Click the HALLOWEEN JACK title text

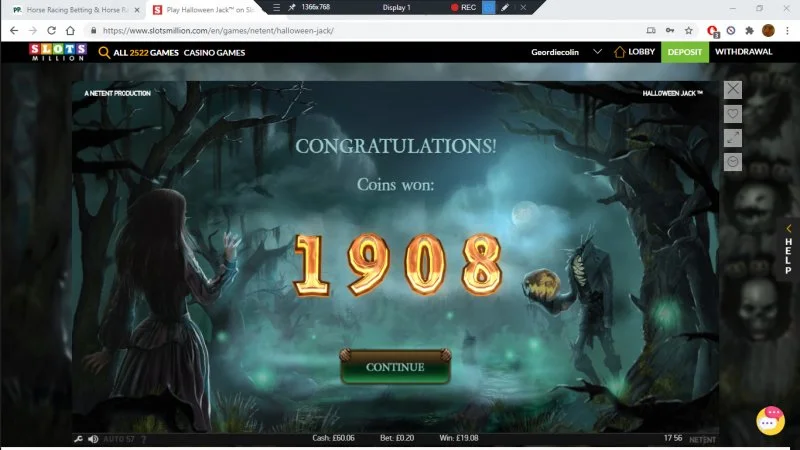click(x=672, y=93)
